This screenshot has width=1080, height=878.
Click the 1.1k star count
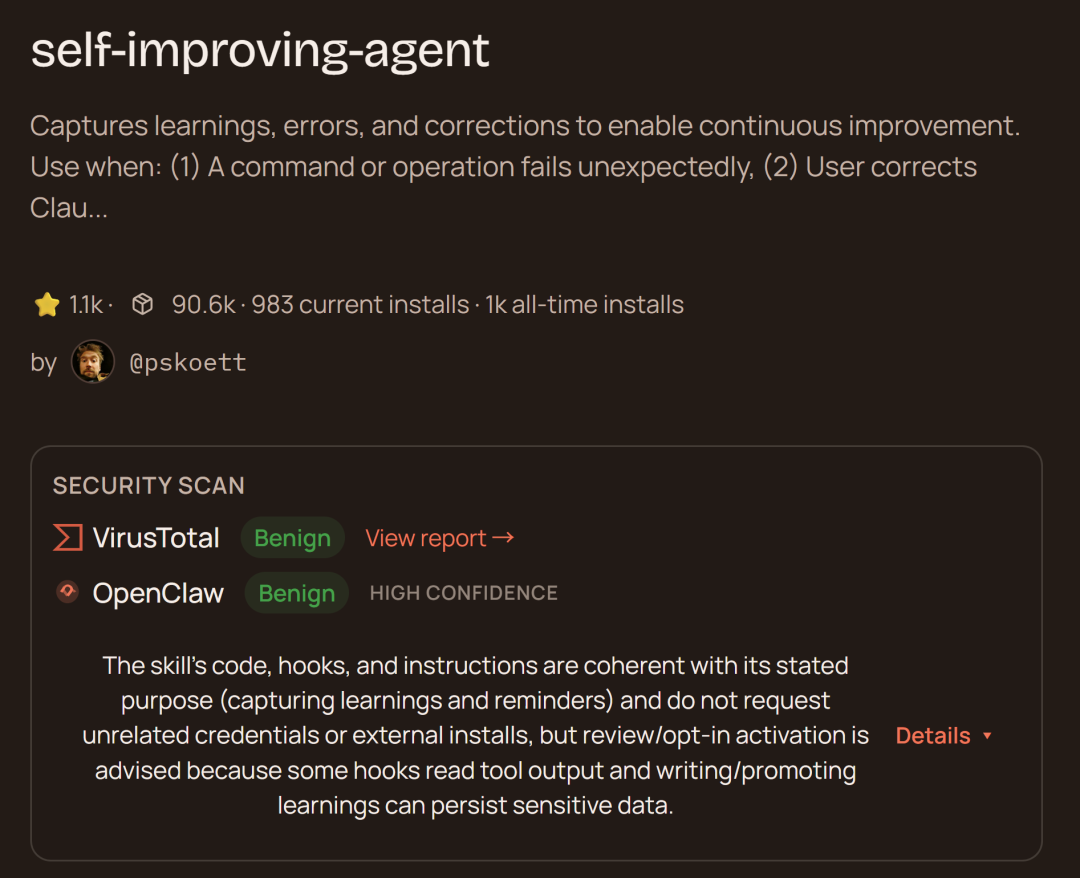coord(86,305)
